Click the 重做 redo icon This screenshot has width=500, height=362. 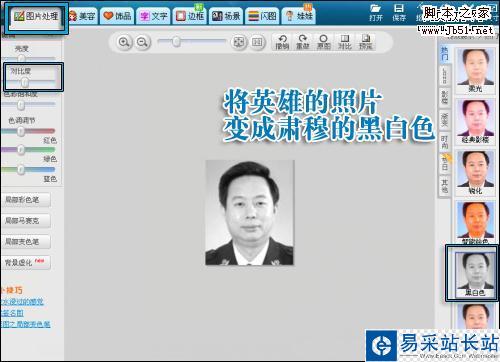tap(303, 42)
